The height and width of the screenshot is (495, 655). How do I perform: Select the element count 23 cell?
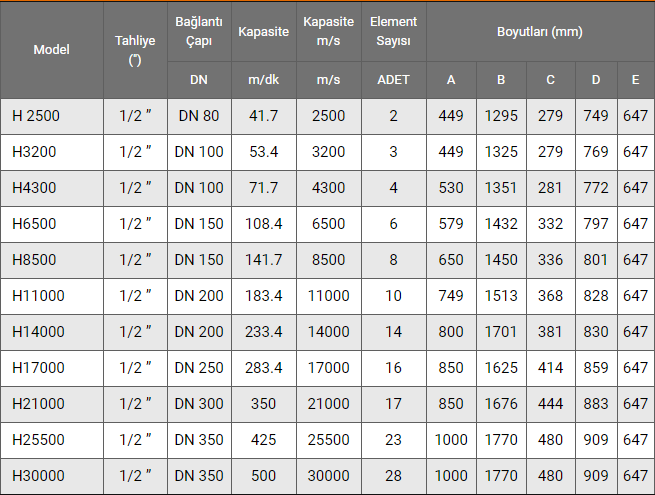click(394, 440)
